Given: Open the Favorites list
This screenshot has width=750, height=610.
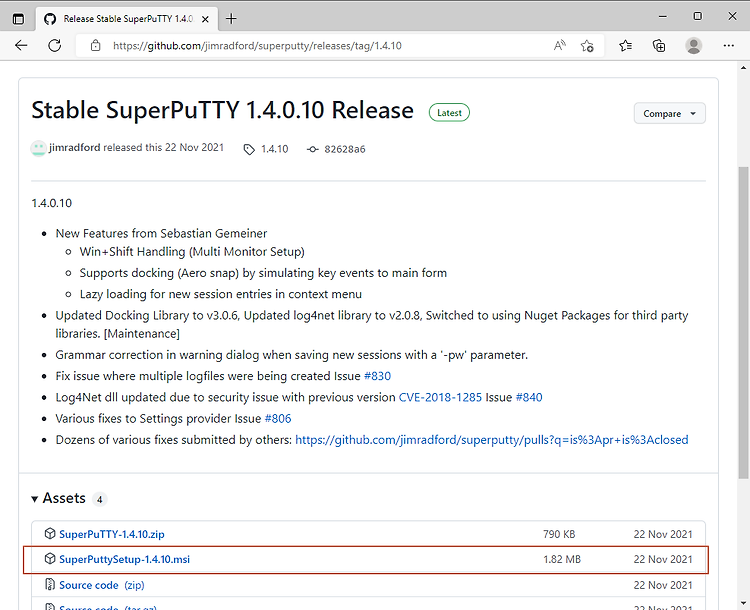Looking at the screenshot, I should point(625,45).
